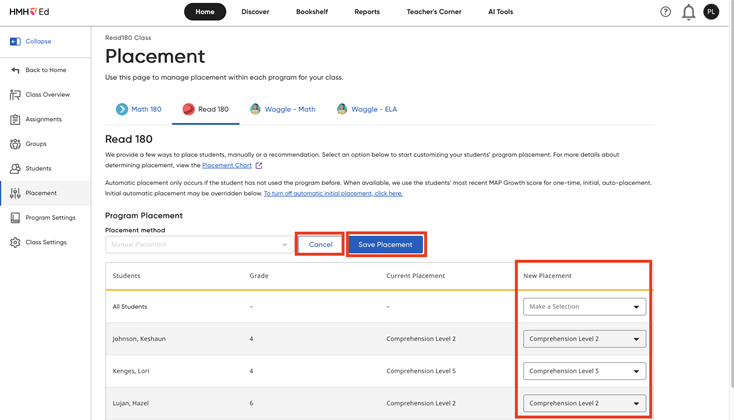Open the help question mark icon

(665, 12)
